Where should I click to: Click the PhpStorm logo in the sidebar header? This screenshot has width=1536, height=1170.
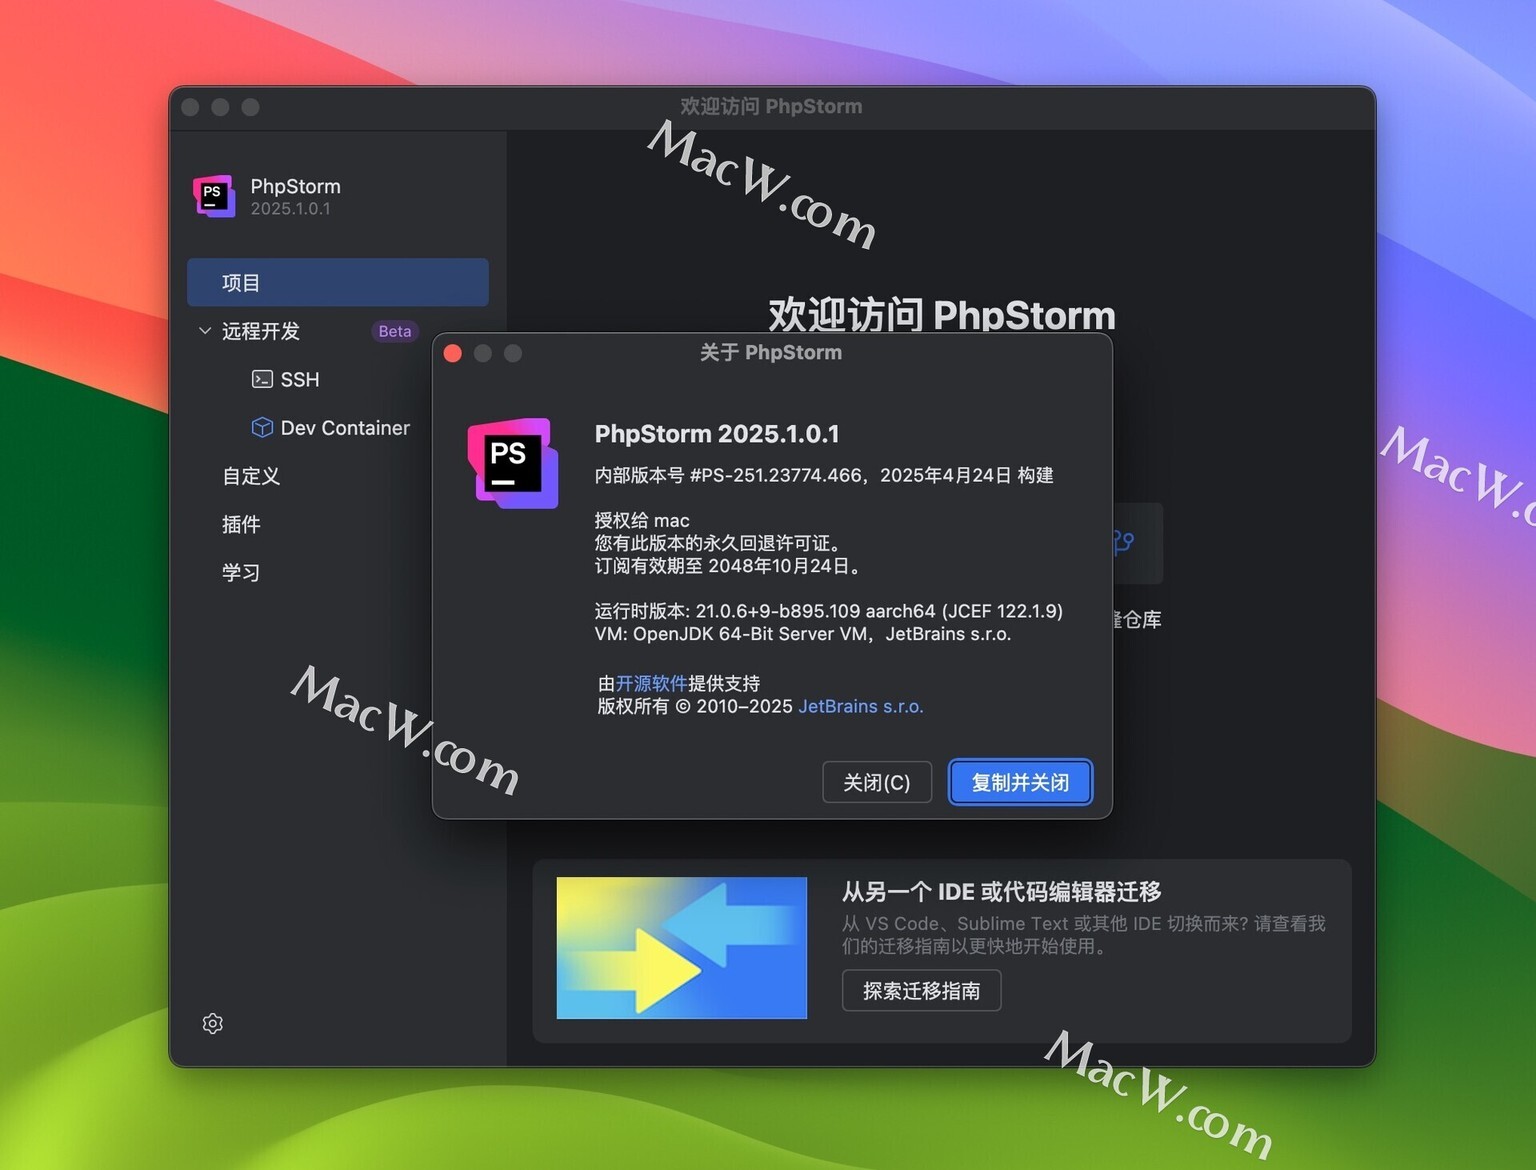214,196
